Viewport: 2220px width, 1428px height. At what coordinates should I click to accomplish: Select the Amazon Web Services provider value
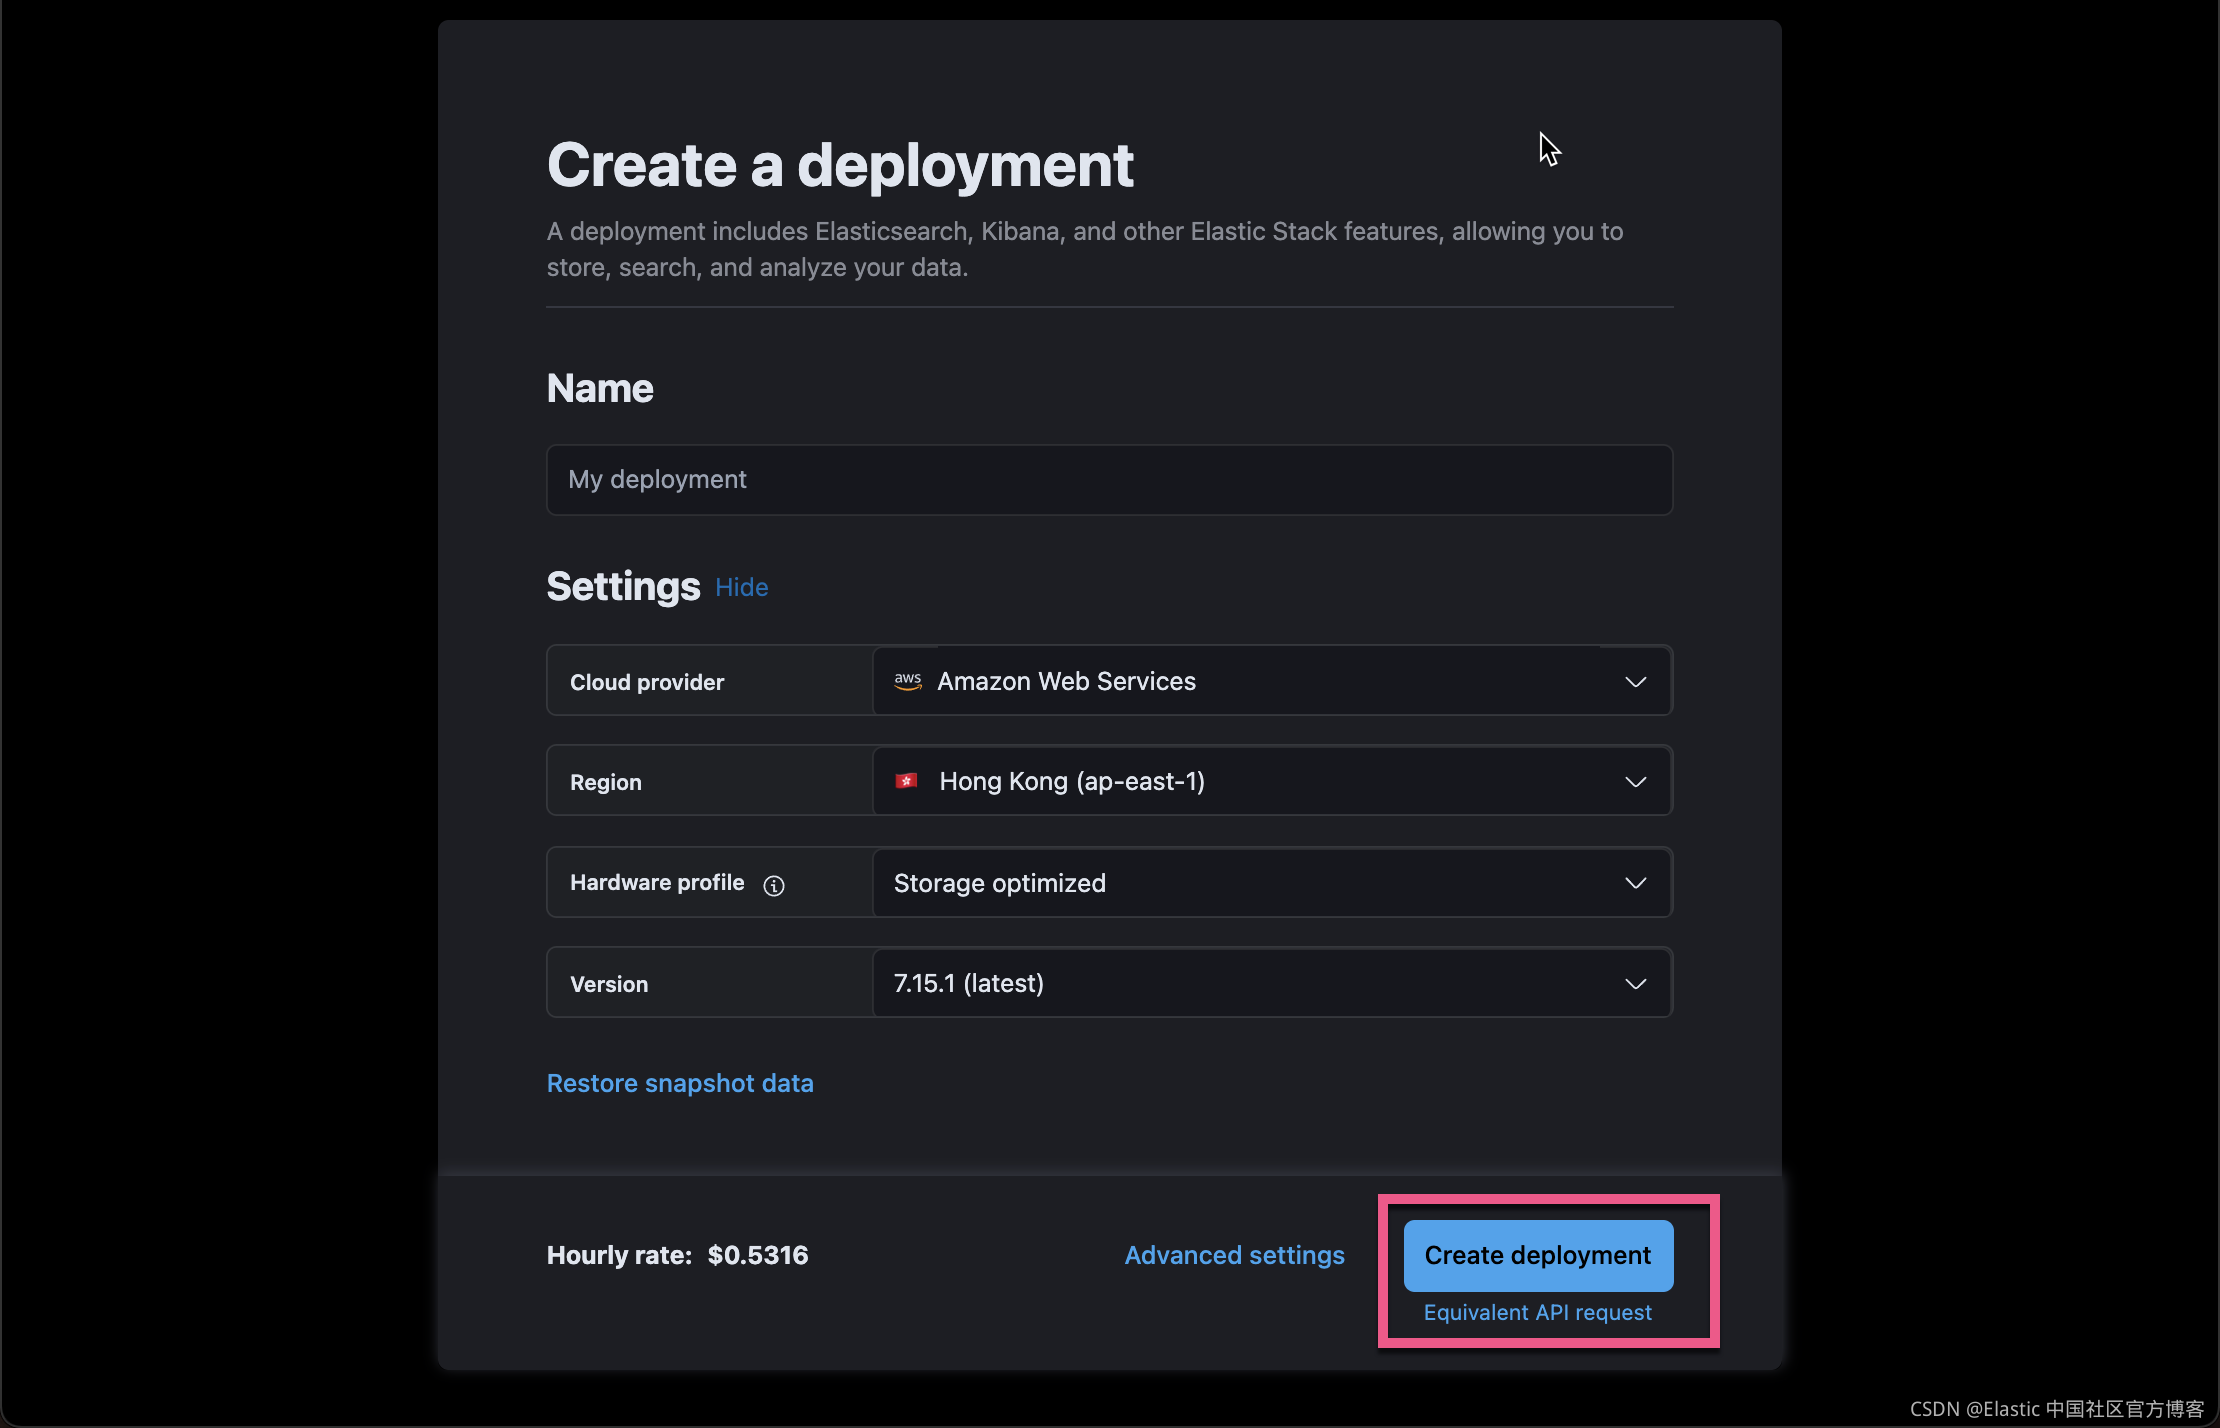click(x=1066, y=681)
